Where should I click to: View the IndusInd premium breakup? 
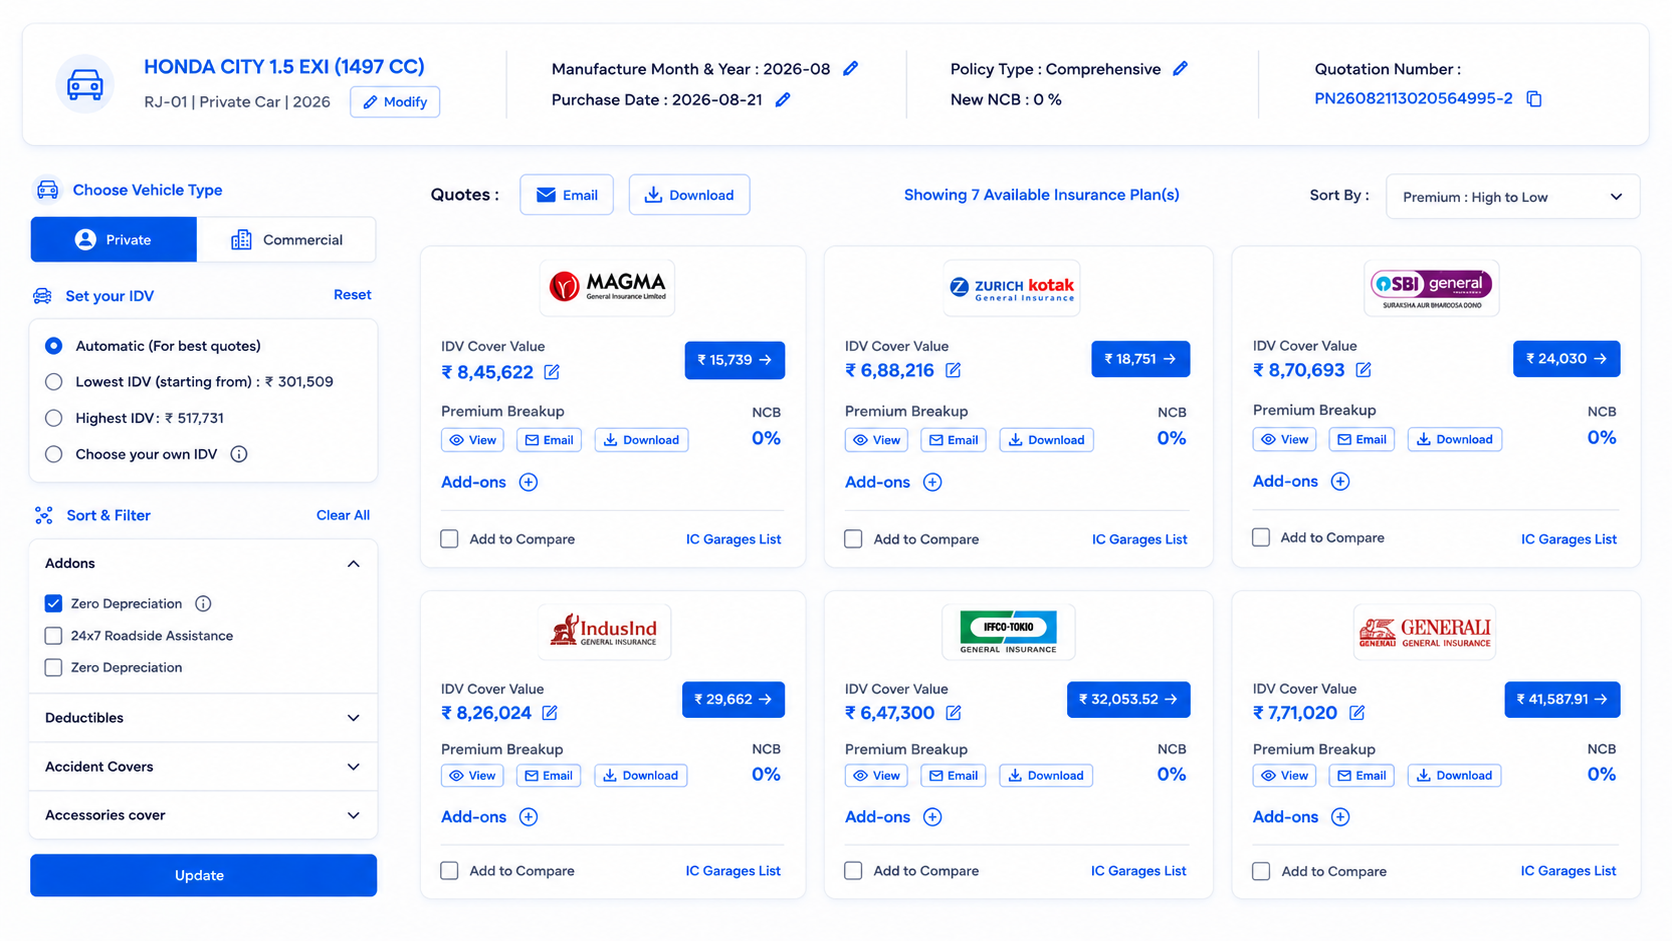click(x=473, y=775)
